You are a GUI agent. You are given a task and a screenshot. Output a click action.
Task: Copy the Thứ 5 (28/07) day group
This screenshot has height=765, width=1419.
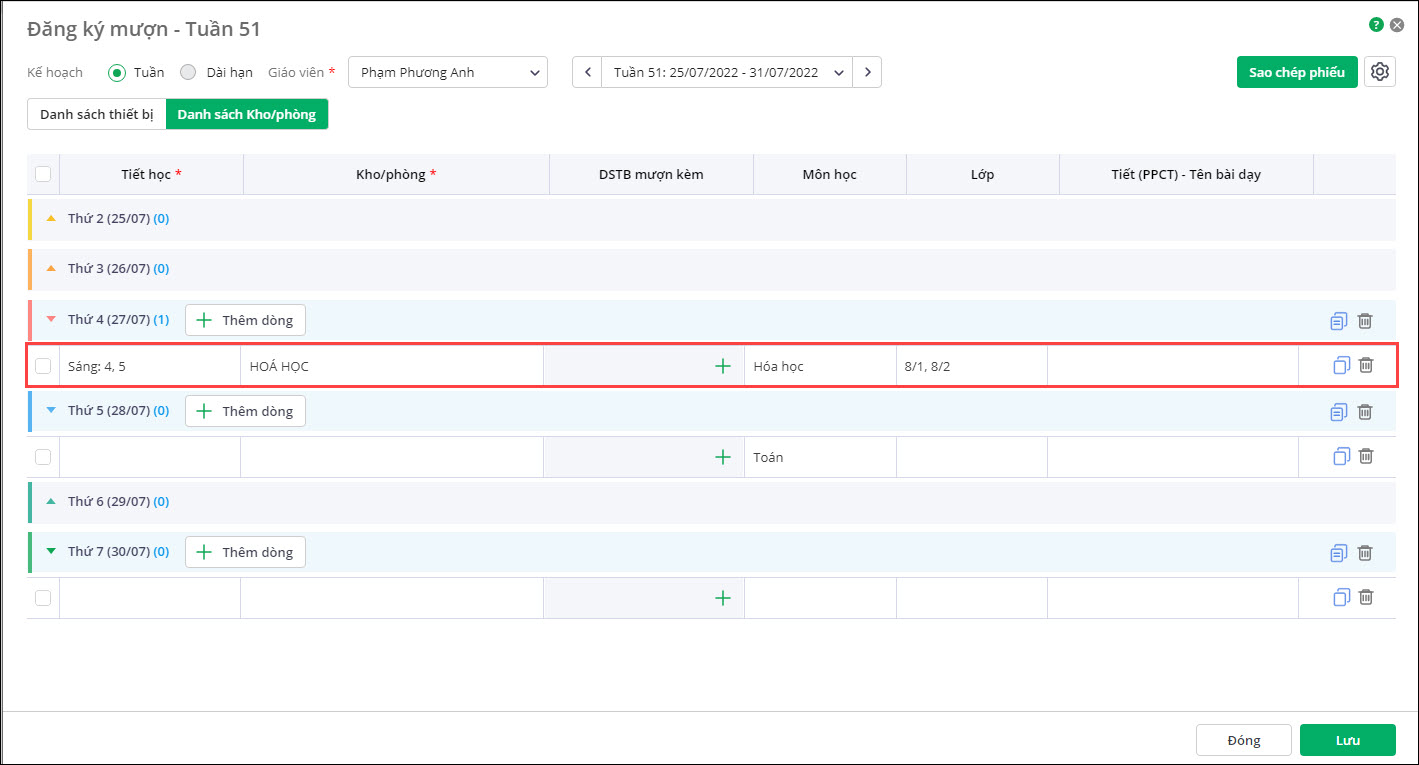[x=1339, y=412]
